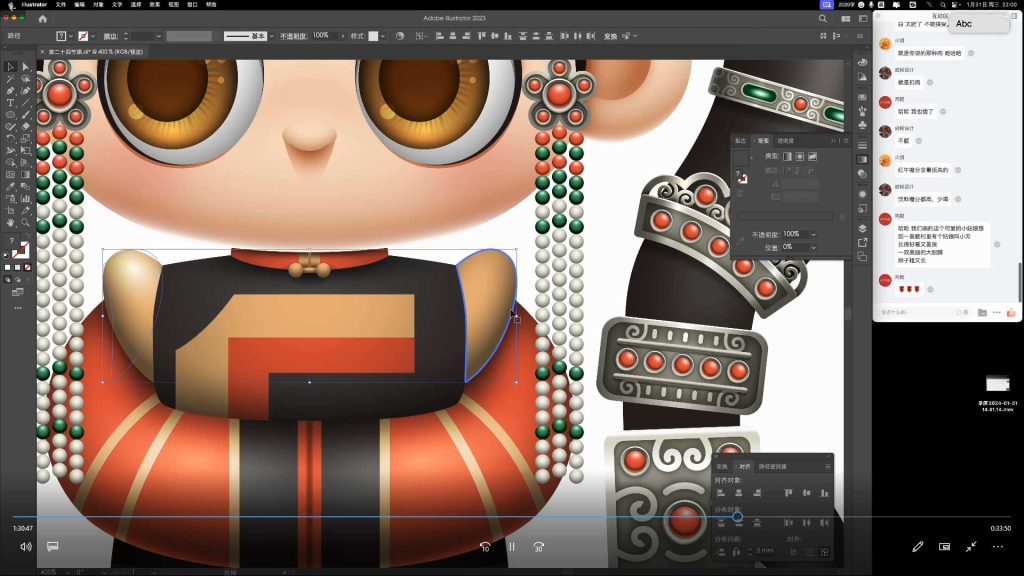Choose the radial gradient type icon
Viewport: 1024px width, 576px height.
point(799,157)
